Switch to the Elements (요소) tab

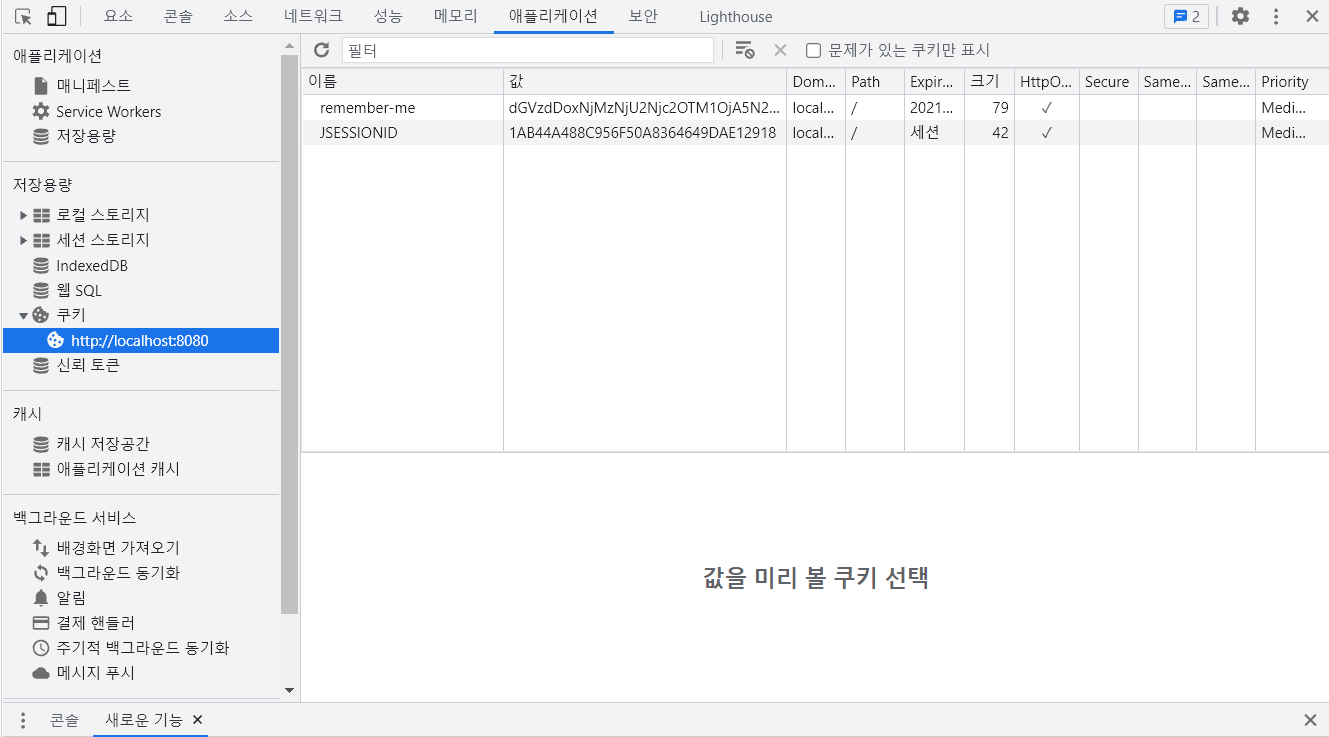[x=118, y=16]
